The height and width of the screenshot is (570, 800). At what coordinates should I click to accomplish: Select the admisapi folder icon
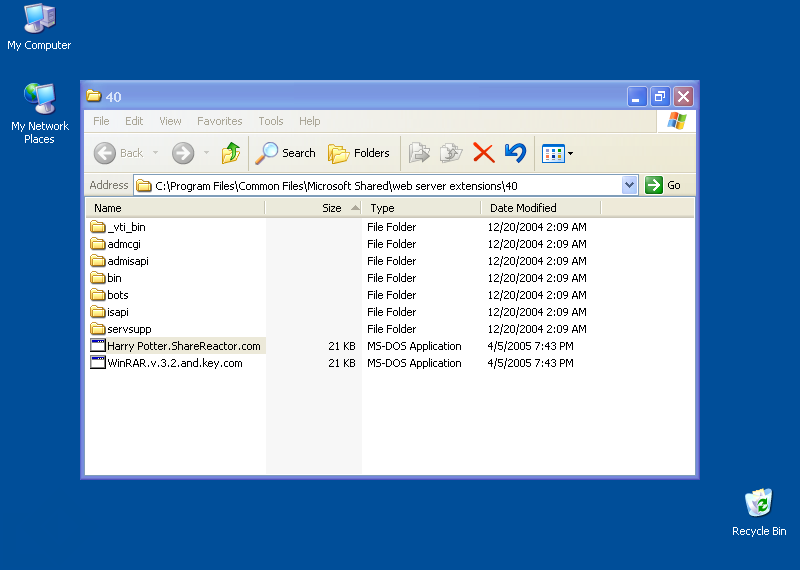(x=97, y=261)
